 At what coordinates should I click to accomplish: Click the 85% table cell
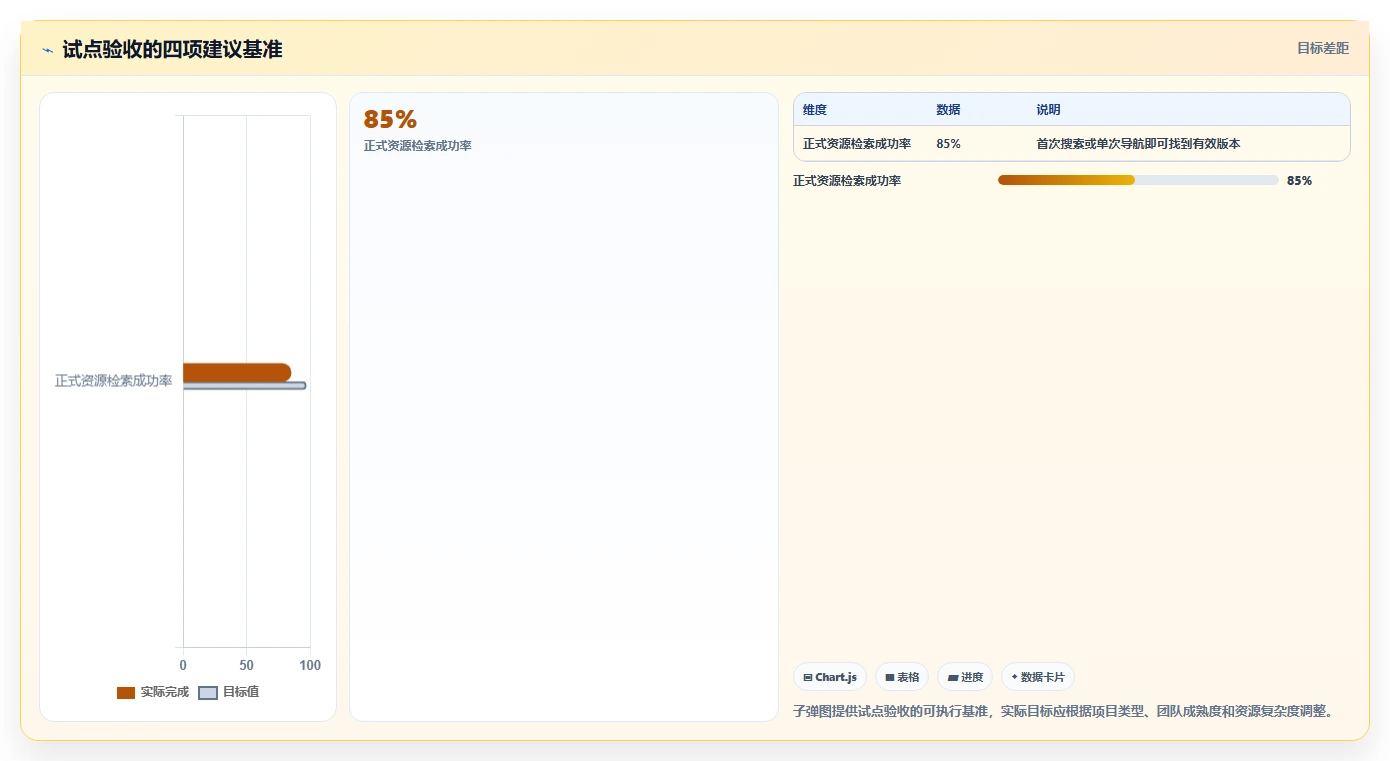tap(948, 144)
